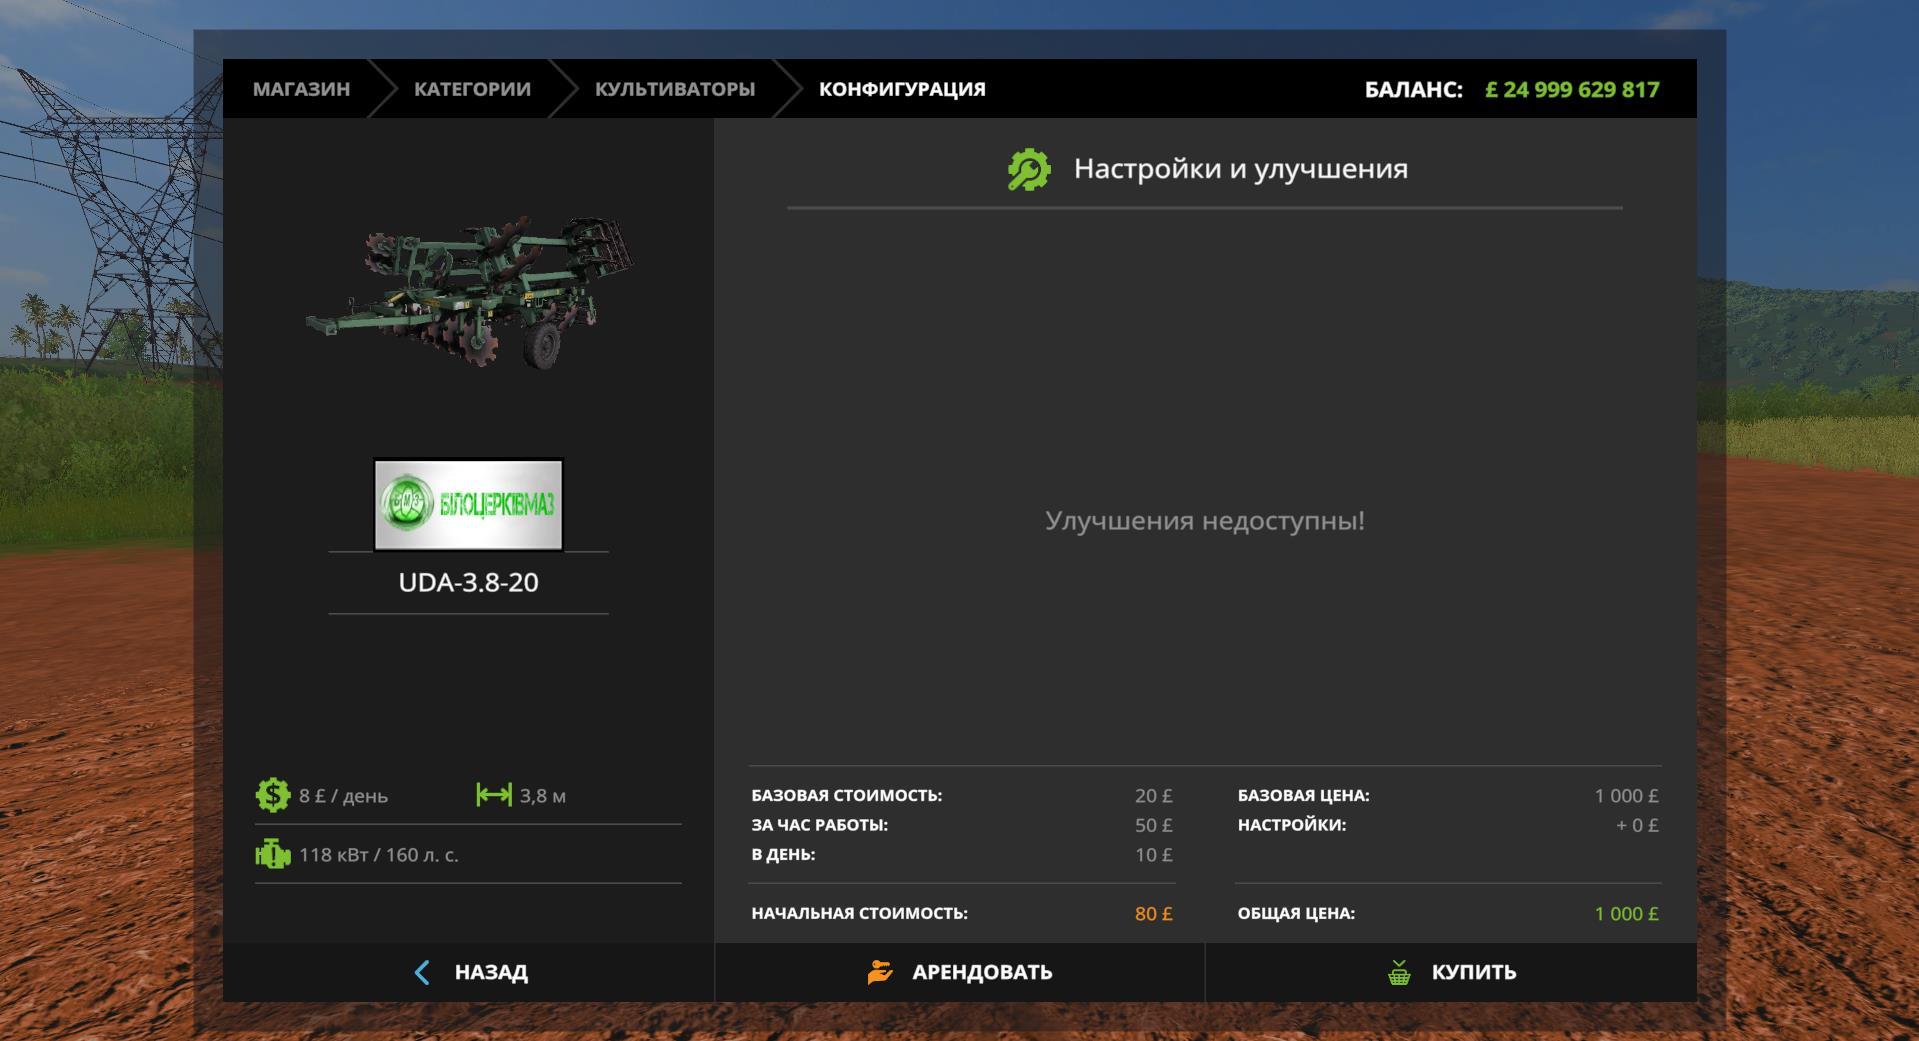Return to the КУЛЬТИВАТОРЫ breadcrumb
This screenshot has width=1919, height=1041.
pos(675,89)
